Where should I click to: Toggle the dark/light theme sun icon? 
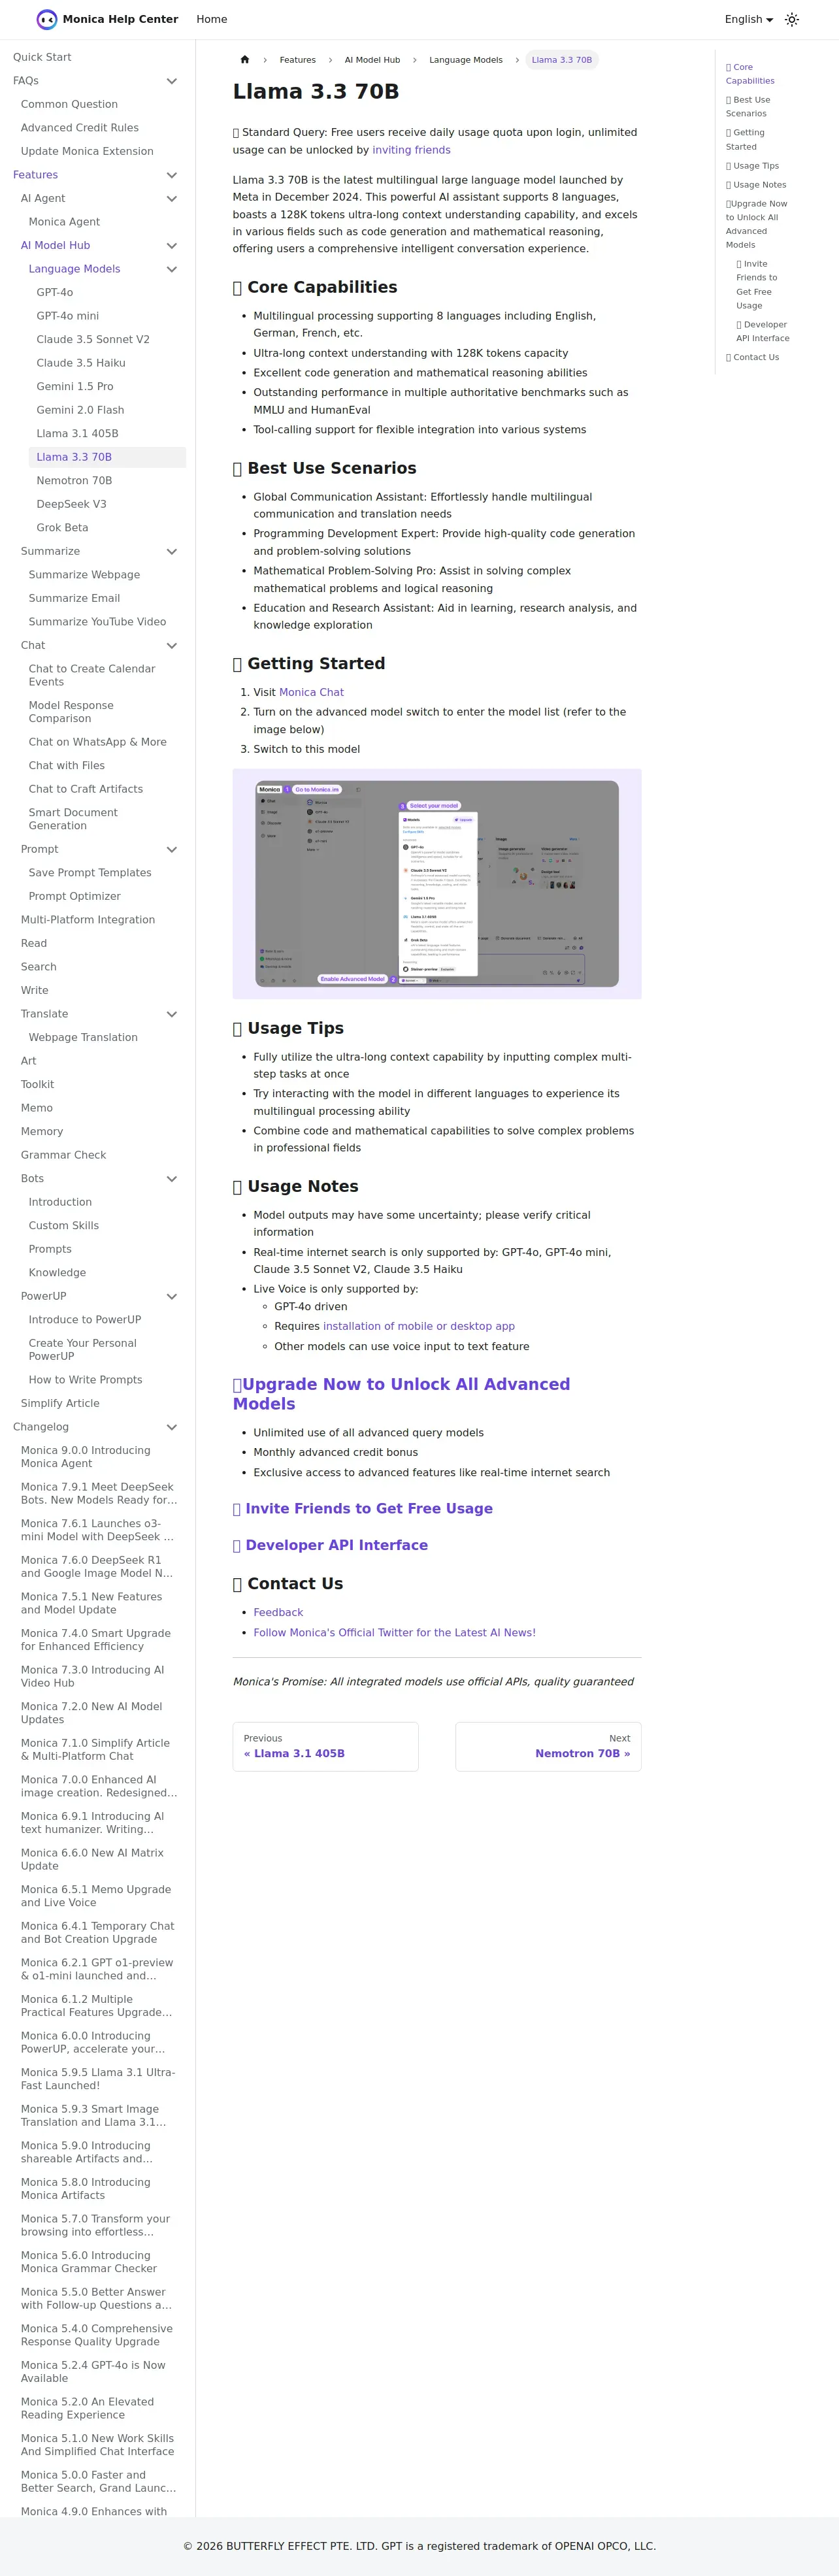pos(792,19)
